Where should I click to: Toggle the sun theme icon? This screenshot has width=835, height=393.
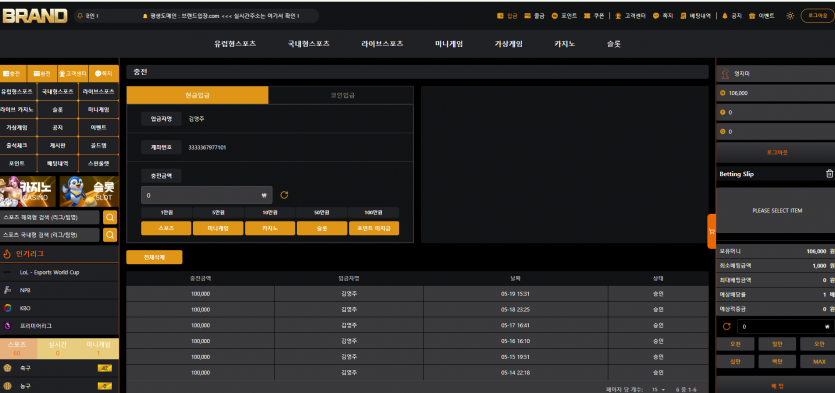790,16
